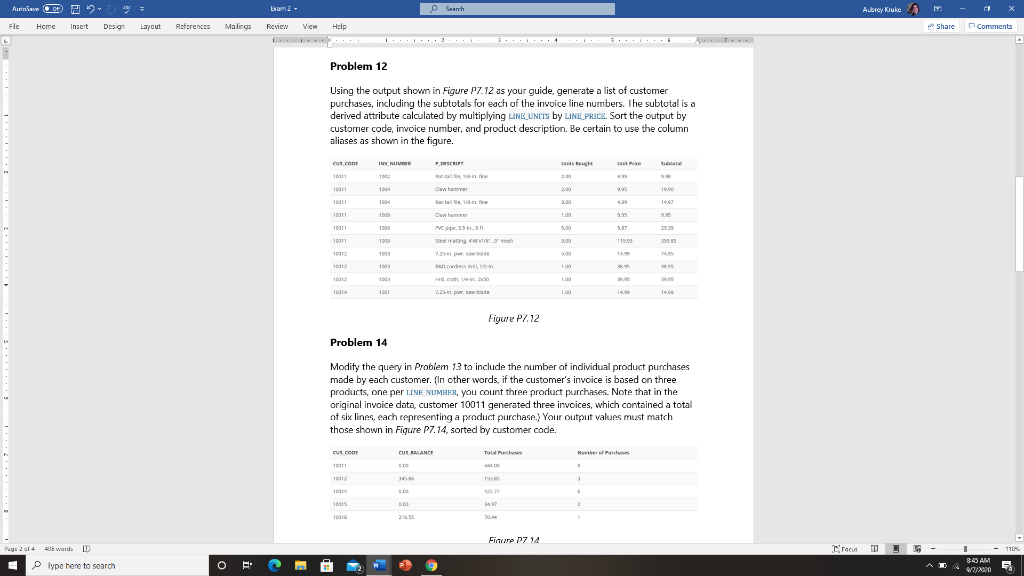Switch to Read Mode in the status bar
This screenshot has height=576, width=1024.
[874, 548]
